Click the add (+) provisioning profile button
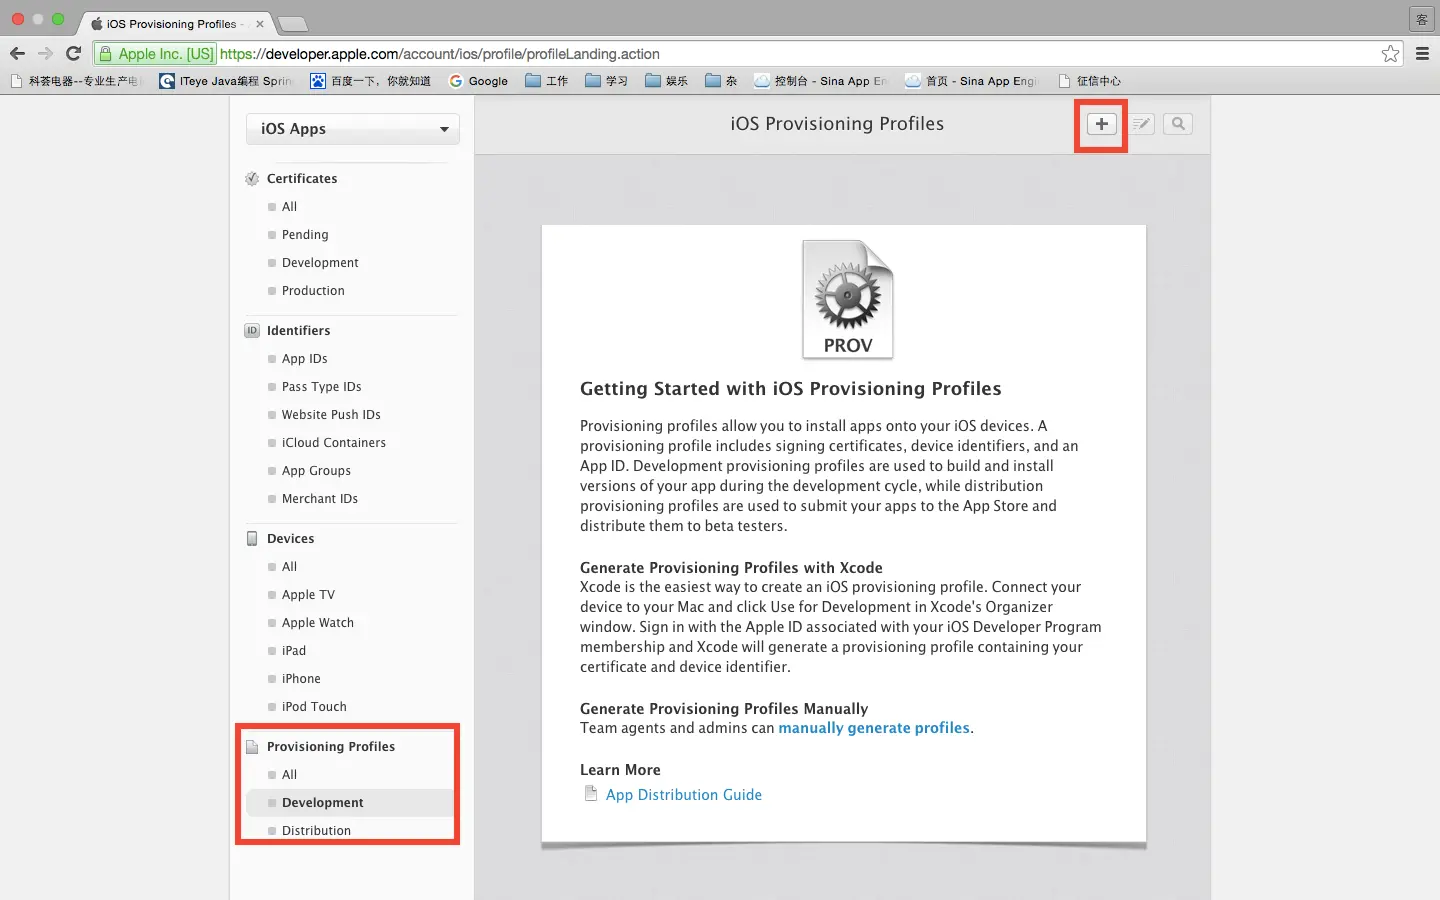The image size is (1440, 900). 1101,124
